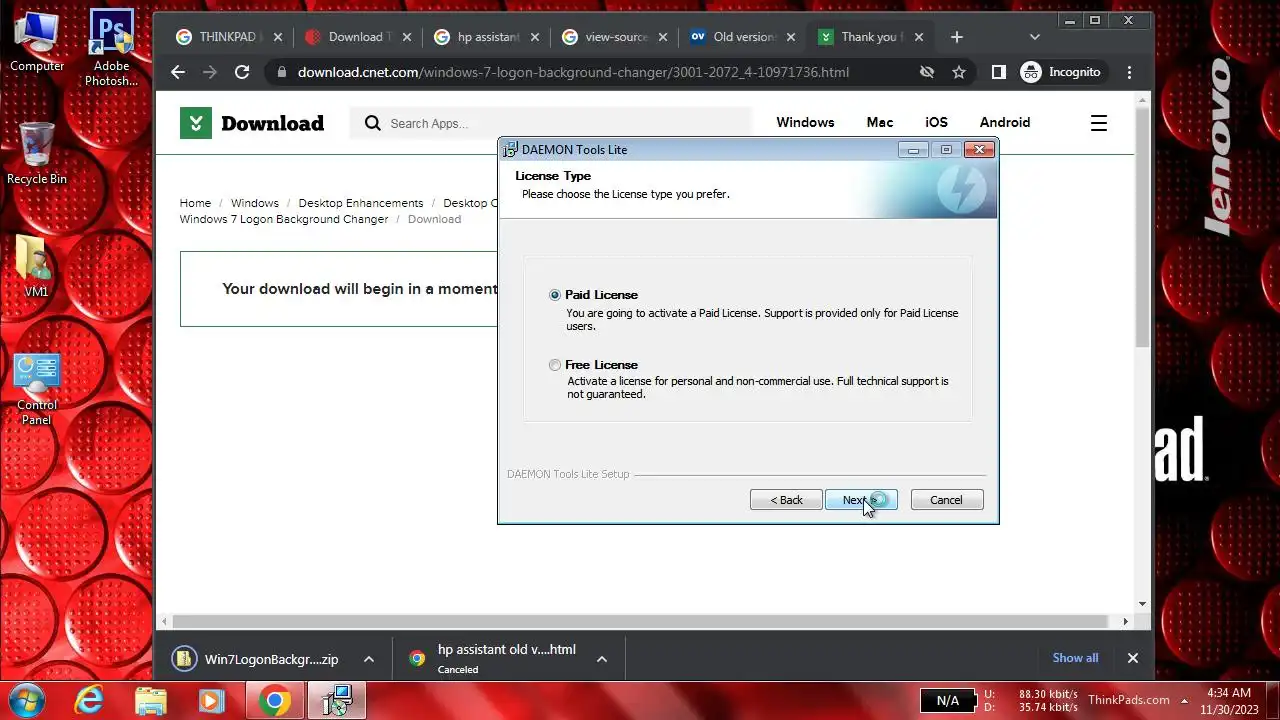Reload the page in Chrome
This screenshot has width=1280, height=720.
click(242, 72)
